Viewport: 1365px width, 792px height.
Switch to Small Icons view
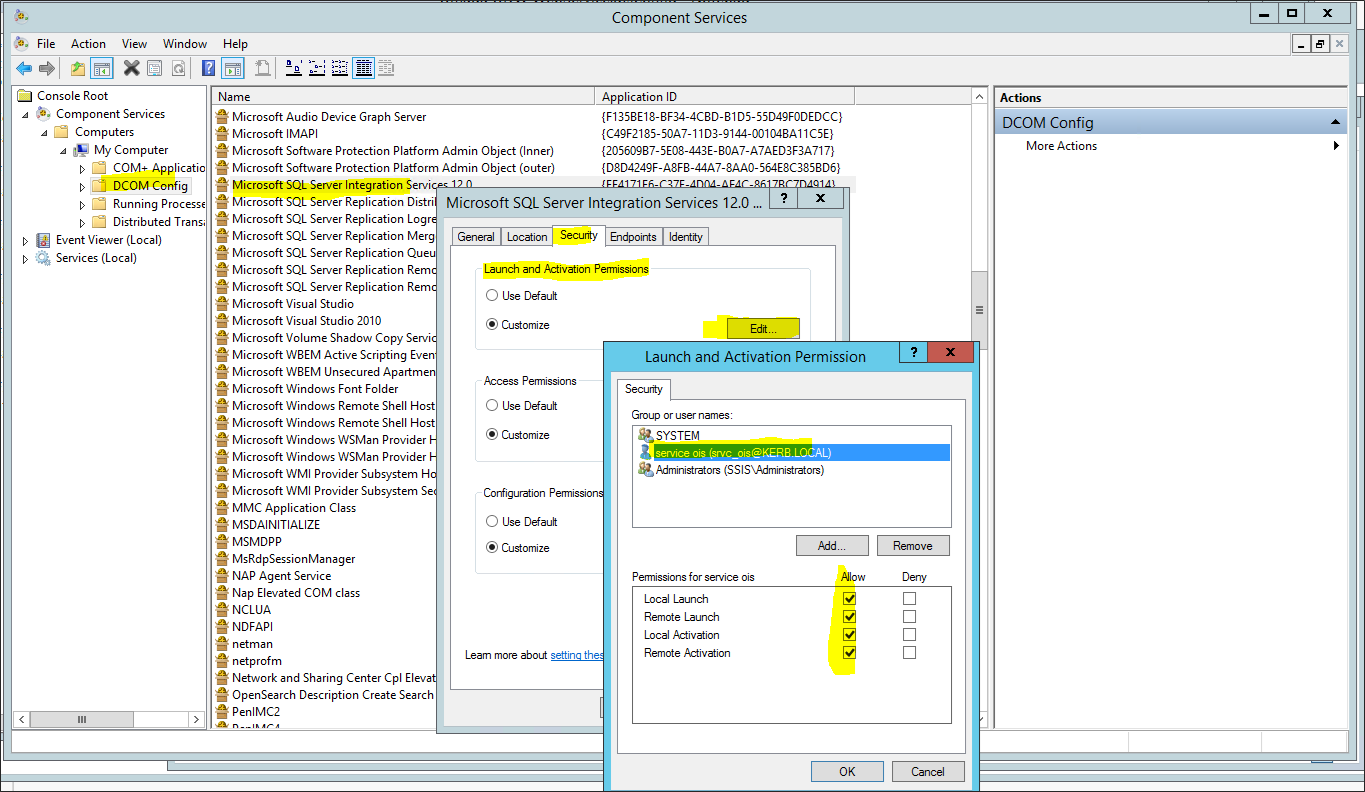coord(317,68)
